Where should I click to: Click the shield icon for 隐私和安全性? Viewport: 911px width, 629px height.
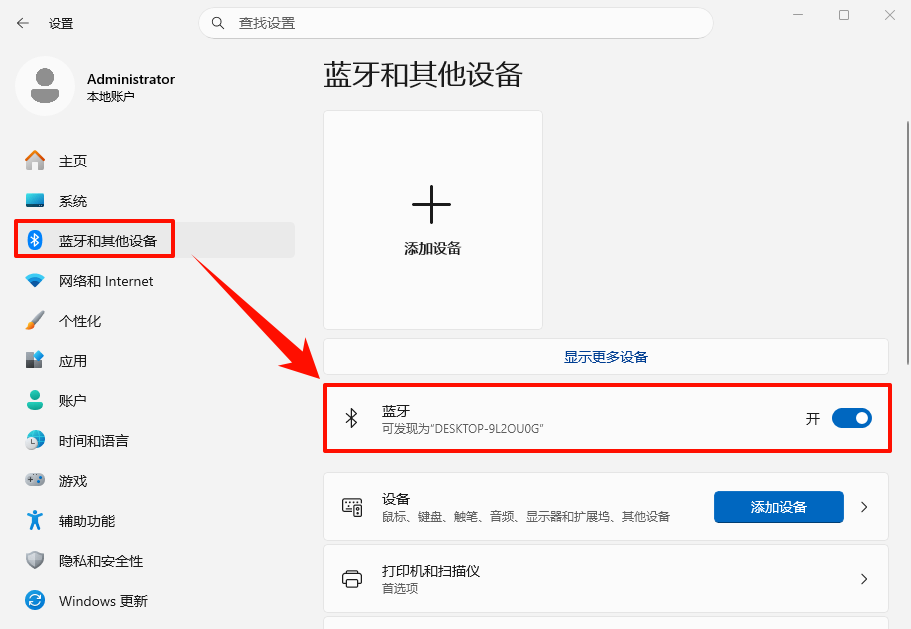(35, 560)
